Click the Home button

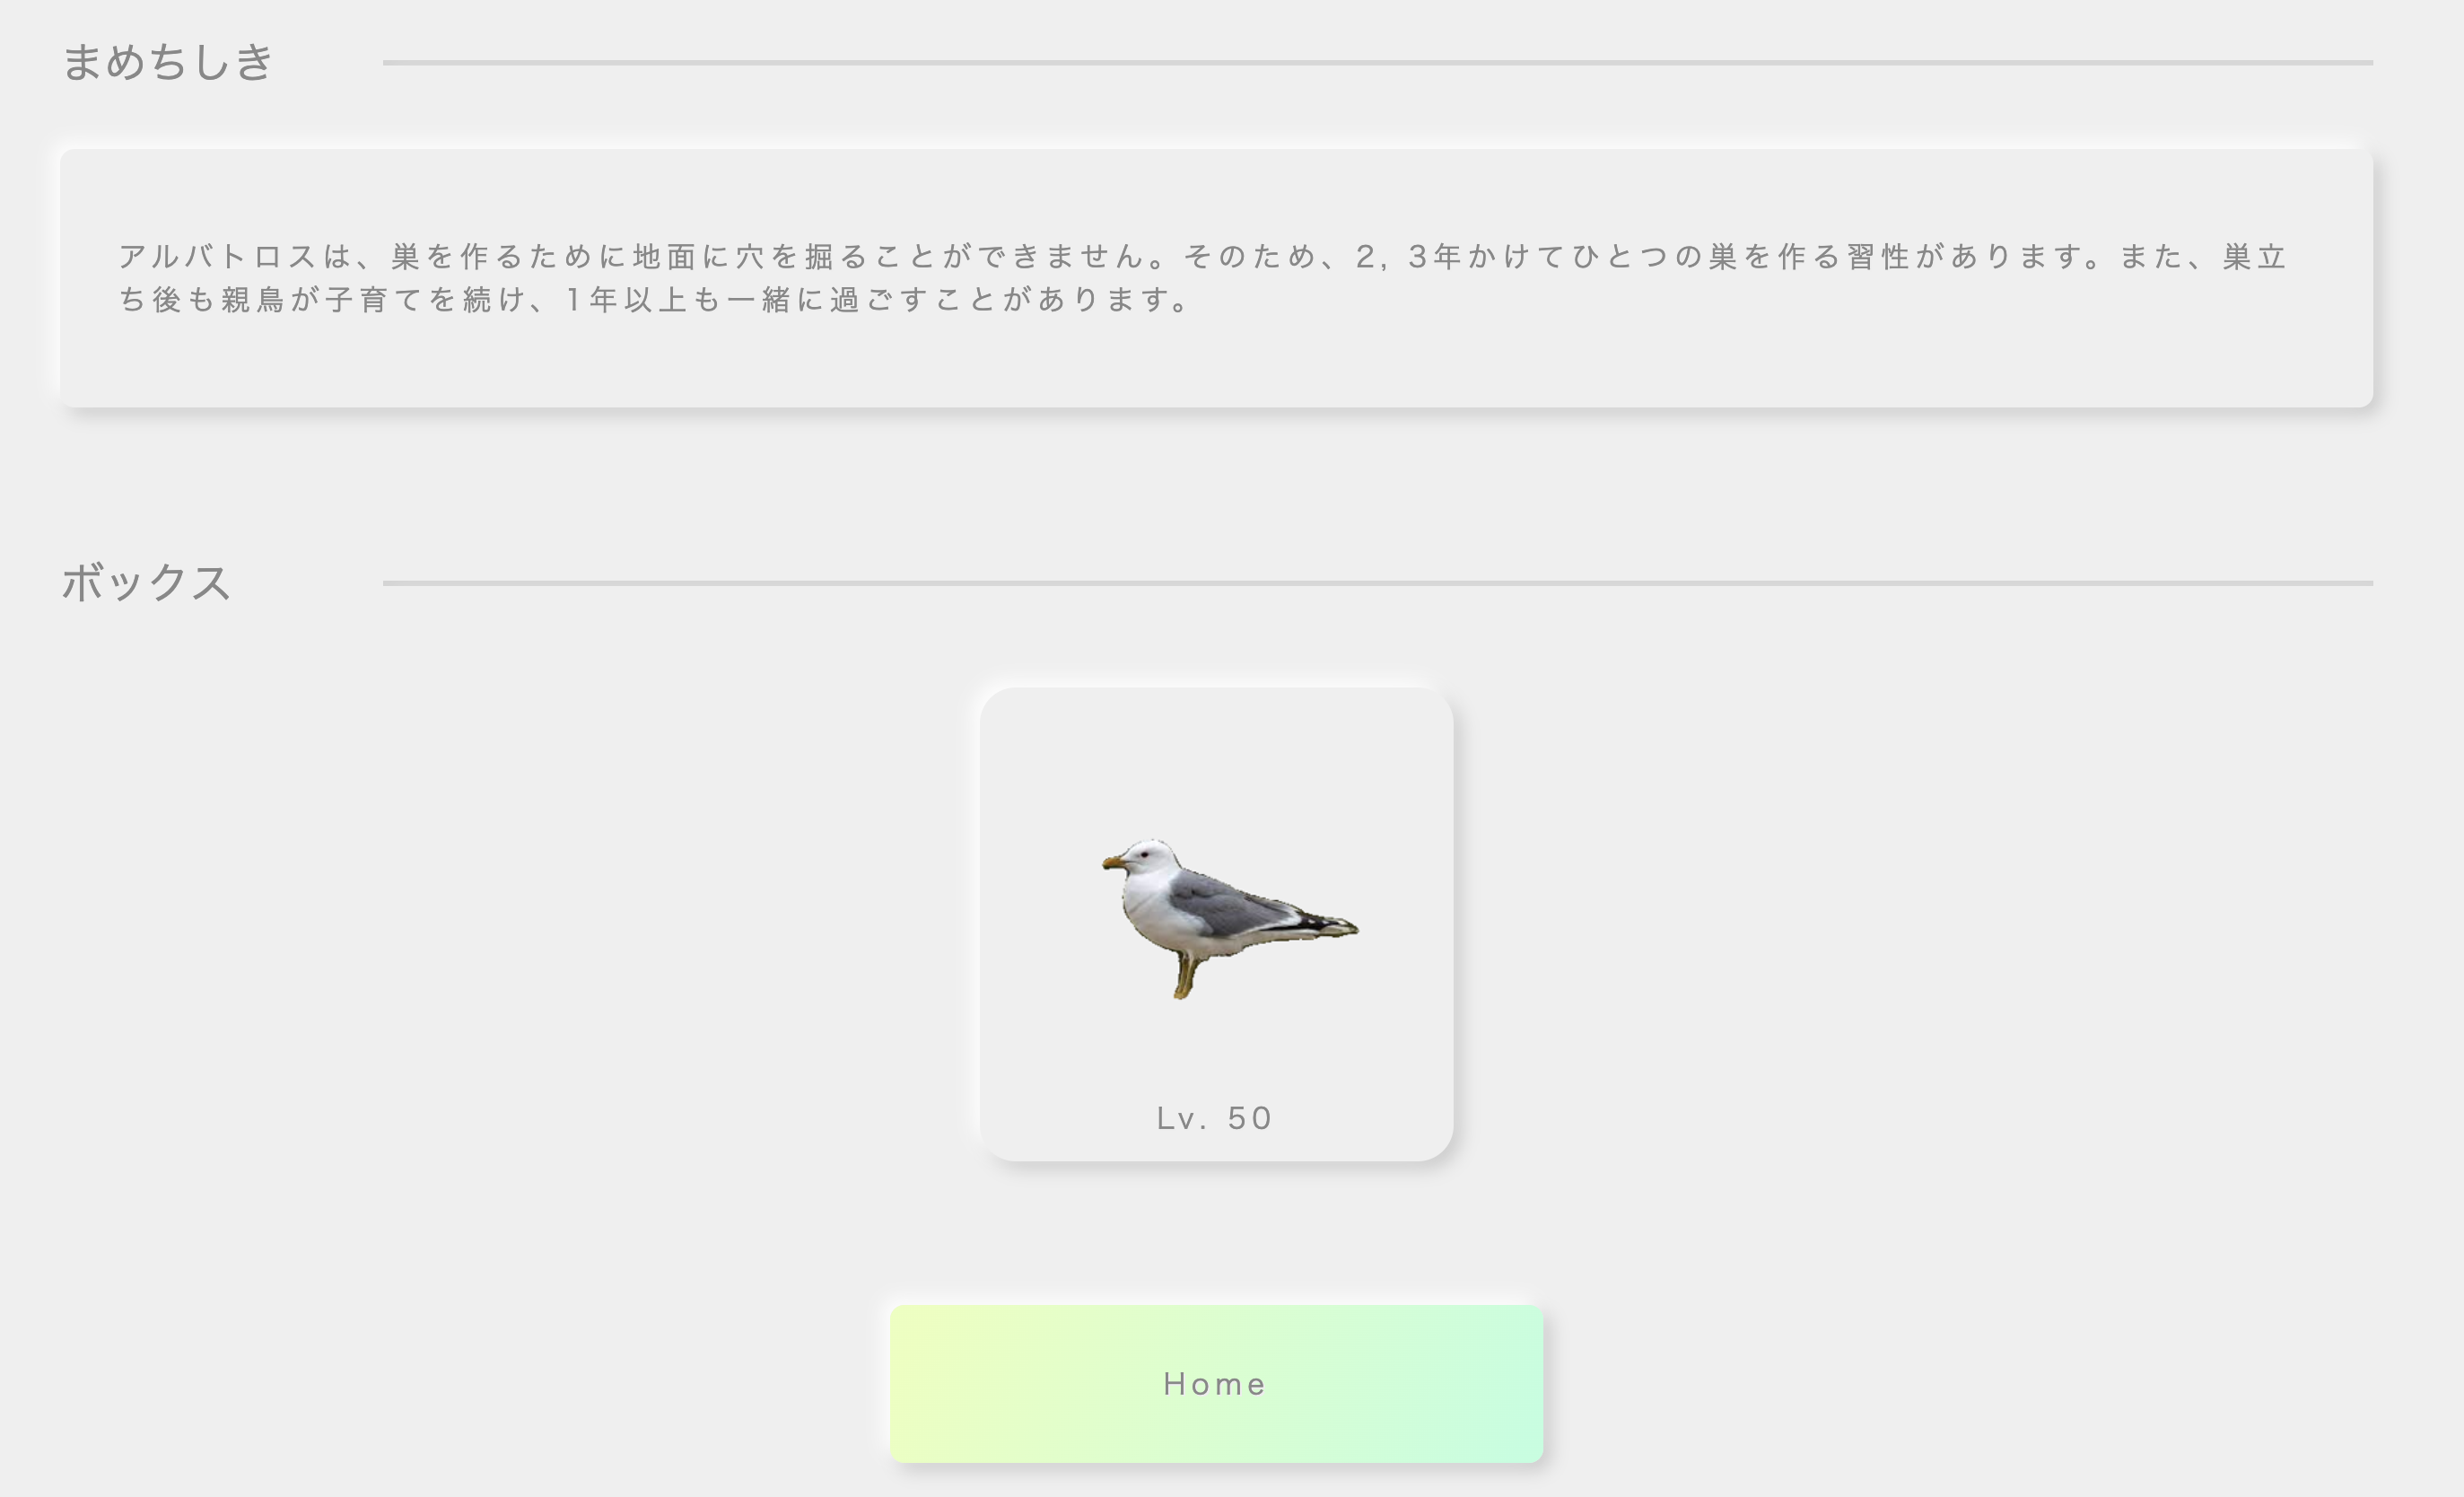click(x=1216, y=1384)
